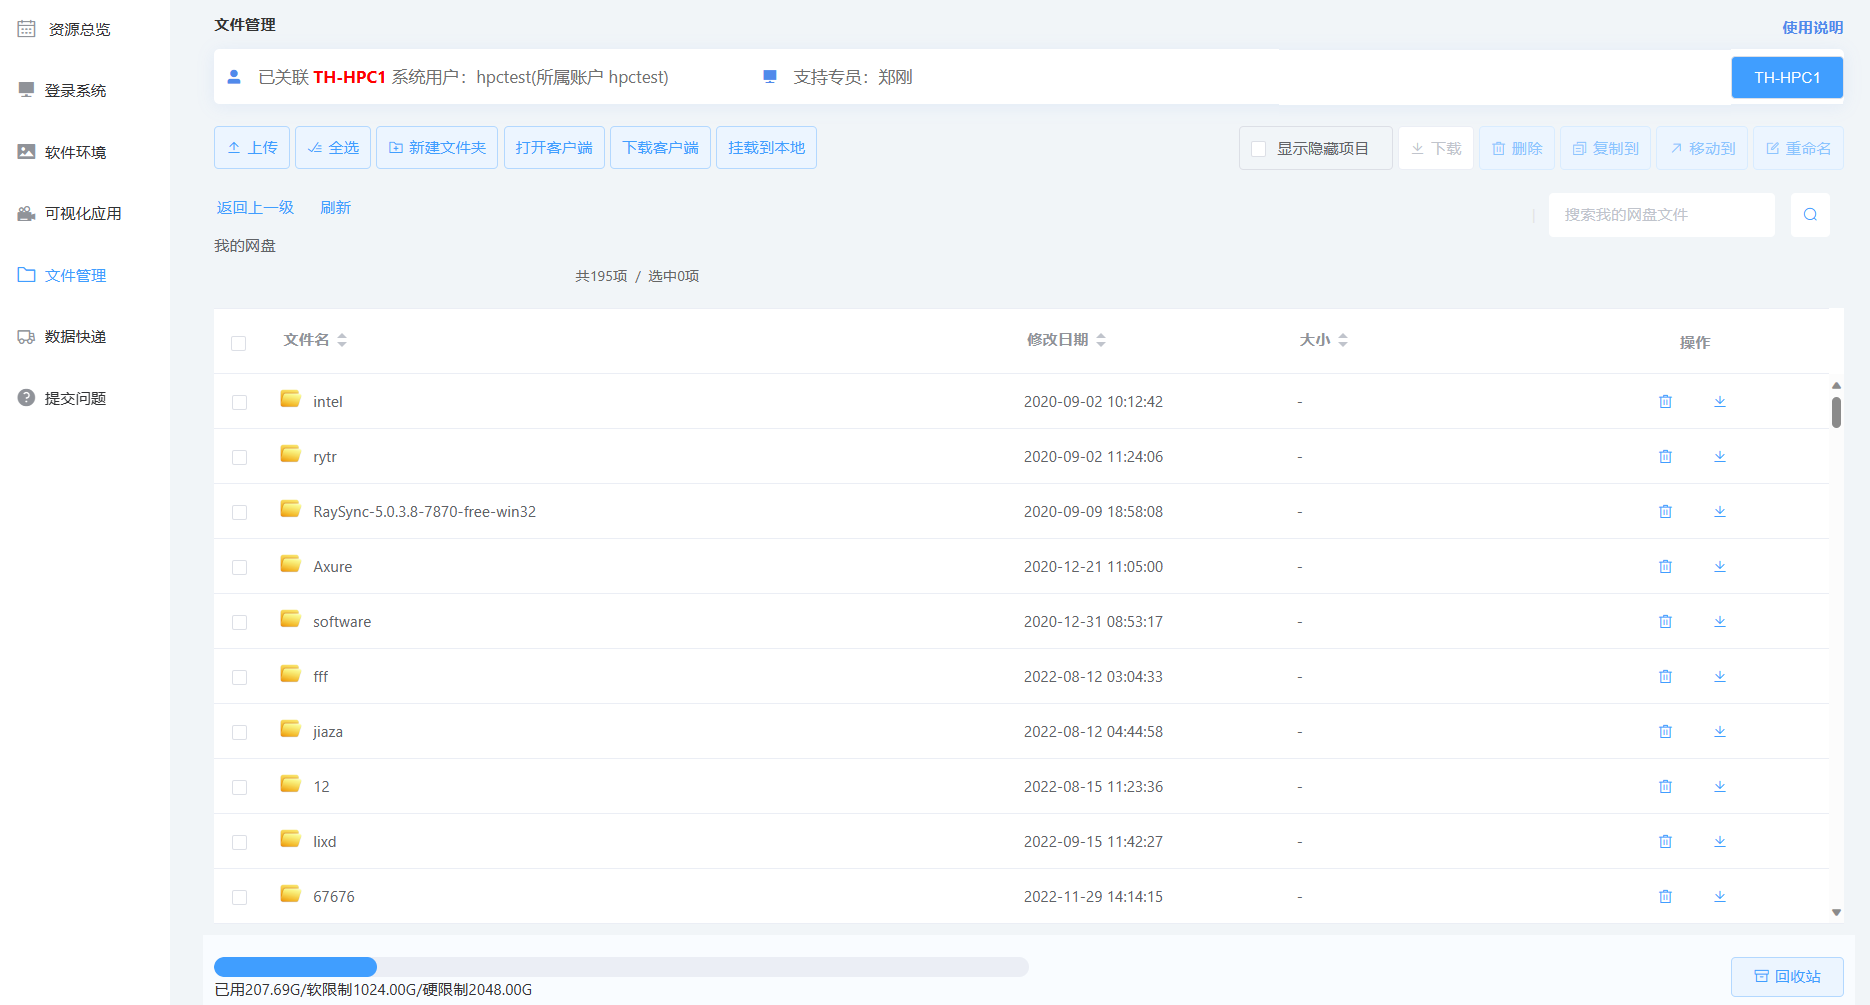This screenshot has width=1870, height=1005.
Task: Click the TH-HPC1 blue button
Action: 1787,78
